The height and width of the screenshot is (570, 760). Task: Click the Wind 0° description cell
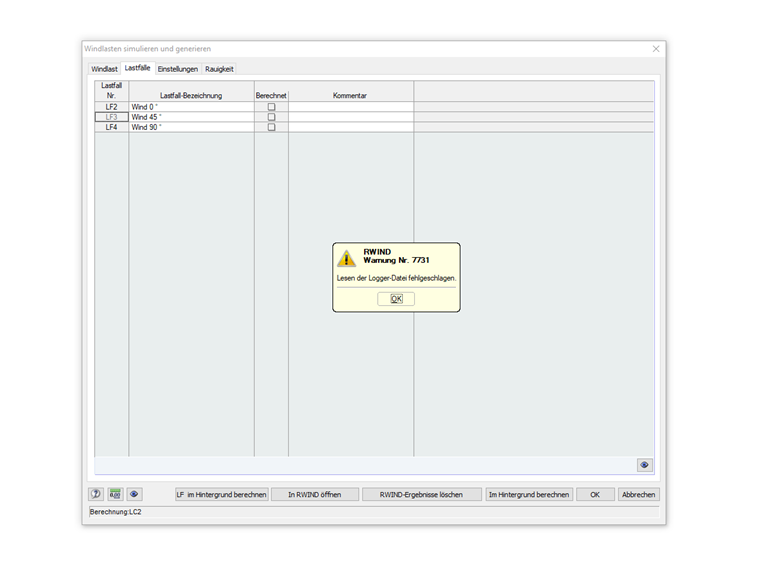[191, 107]
